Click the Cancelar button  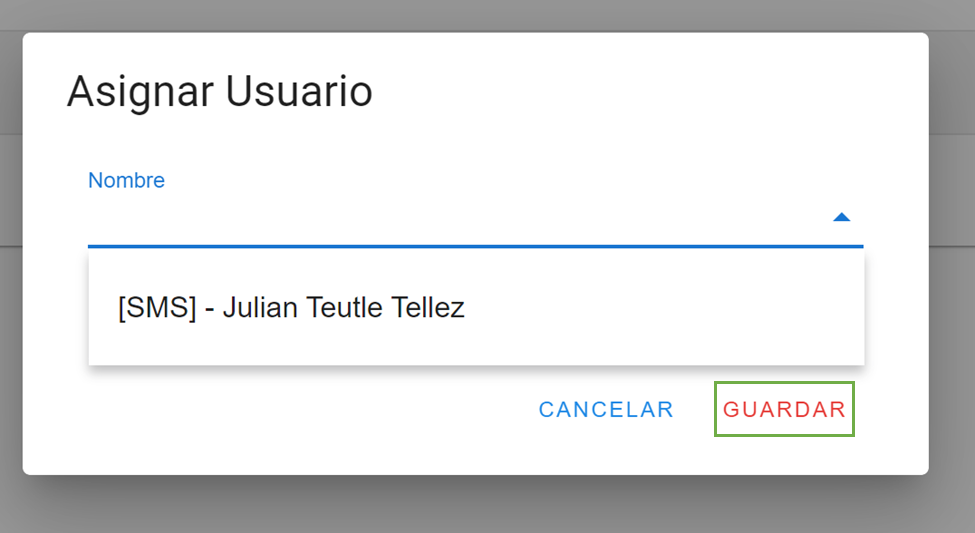606,409
